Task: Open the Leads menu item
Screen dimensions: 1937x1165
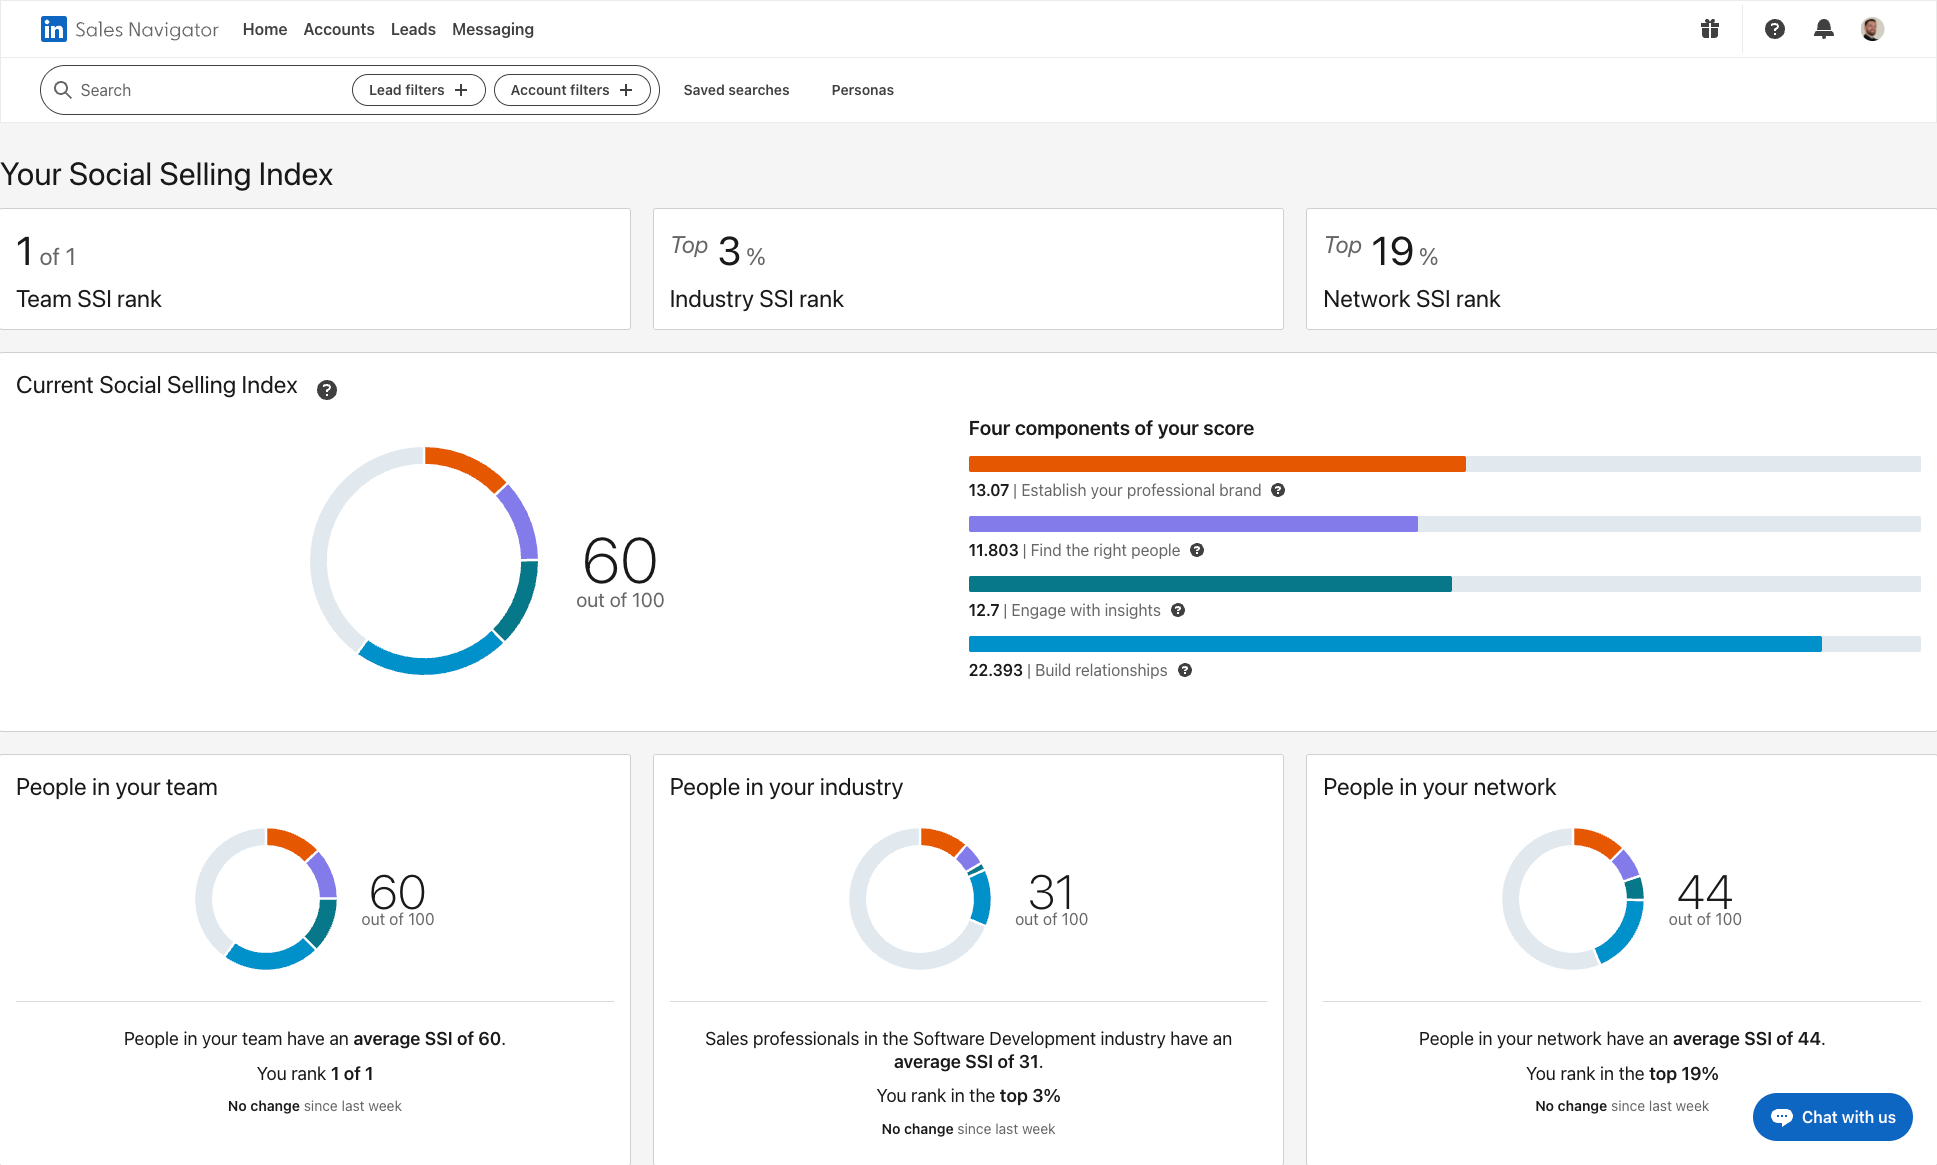Action: (413, 29)
